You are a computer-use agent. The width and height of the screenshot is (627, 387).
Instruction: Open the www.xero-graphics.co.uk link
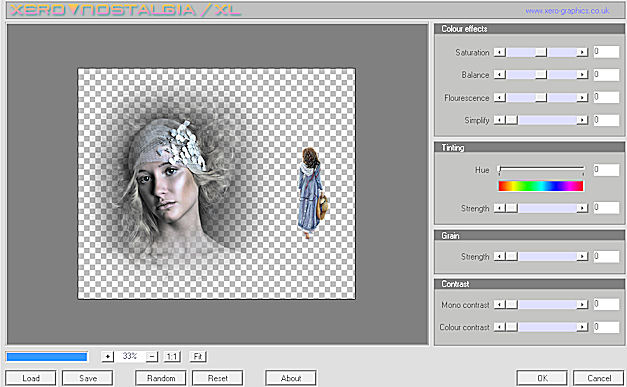click(567, 11)
